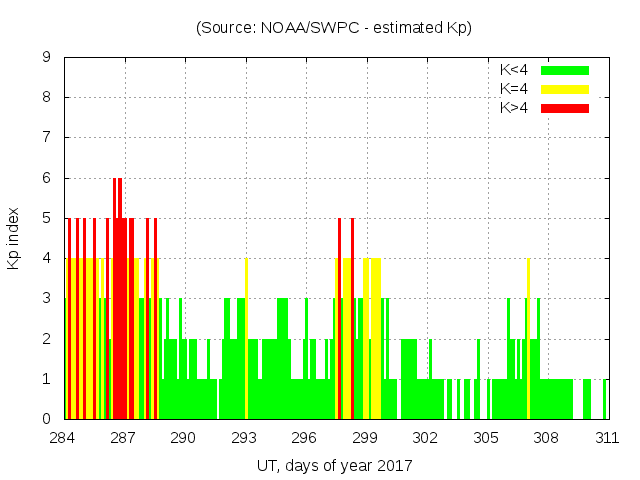Click the isolated yellow bar near day 307
The image size is (640, 480).
pos(528,340)
